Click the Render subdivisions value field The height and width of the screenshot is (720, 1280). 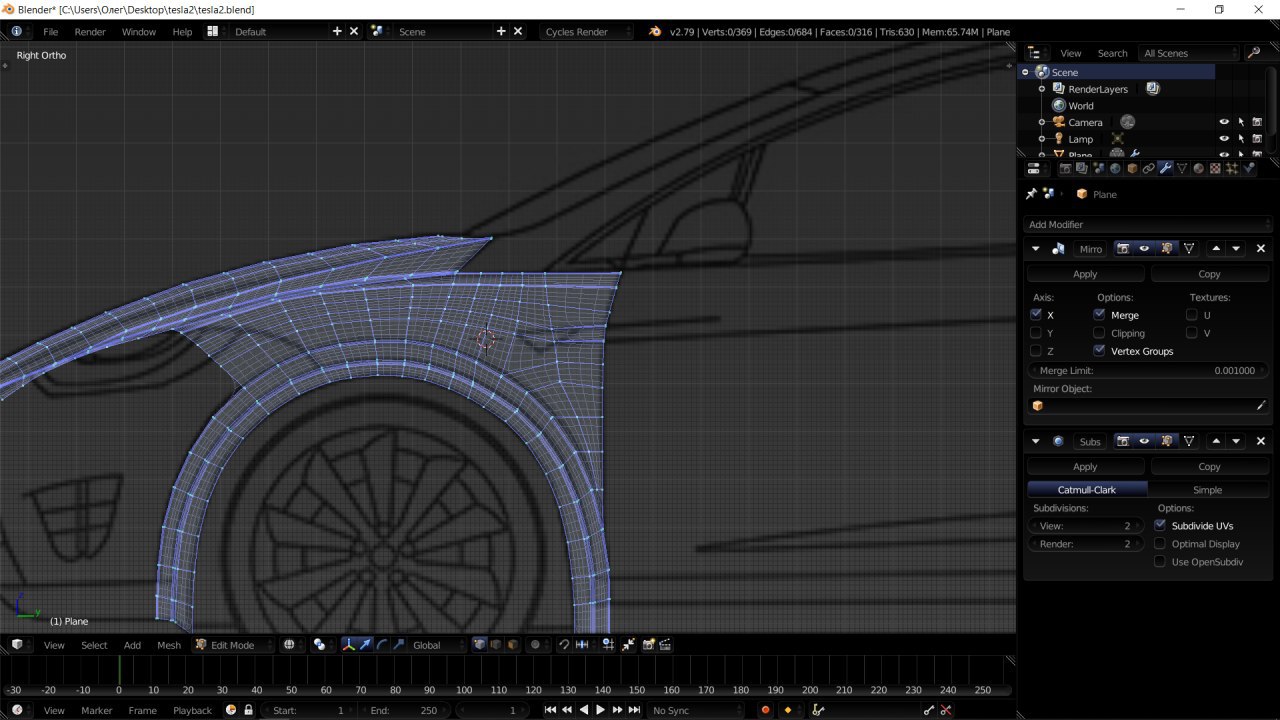1086,543
